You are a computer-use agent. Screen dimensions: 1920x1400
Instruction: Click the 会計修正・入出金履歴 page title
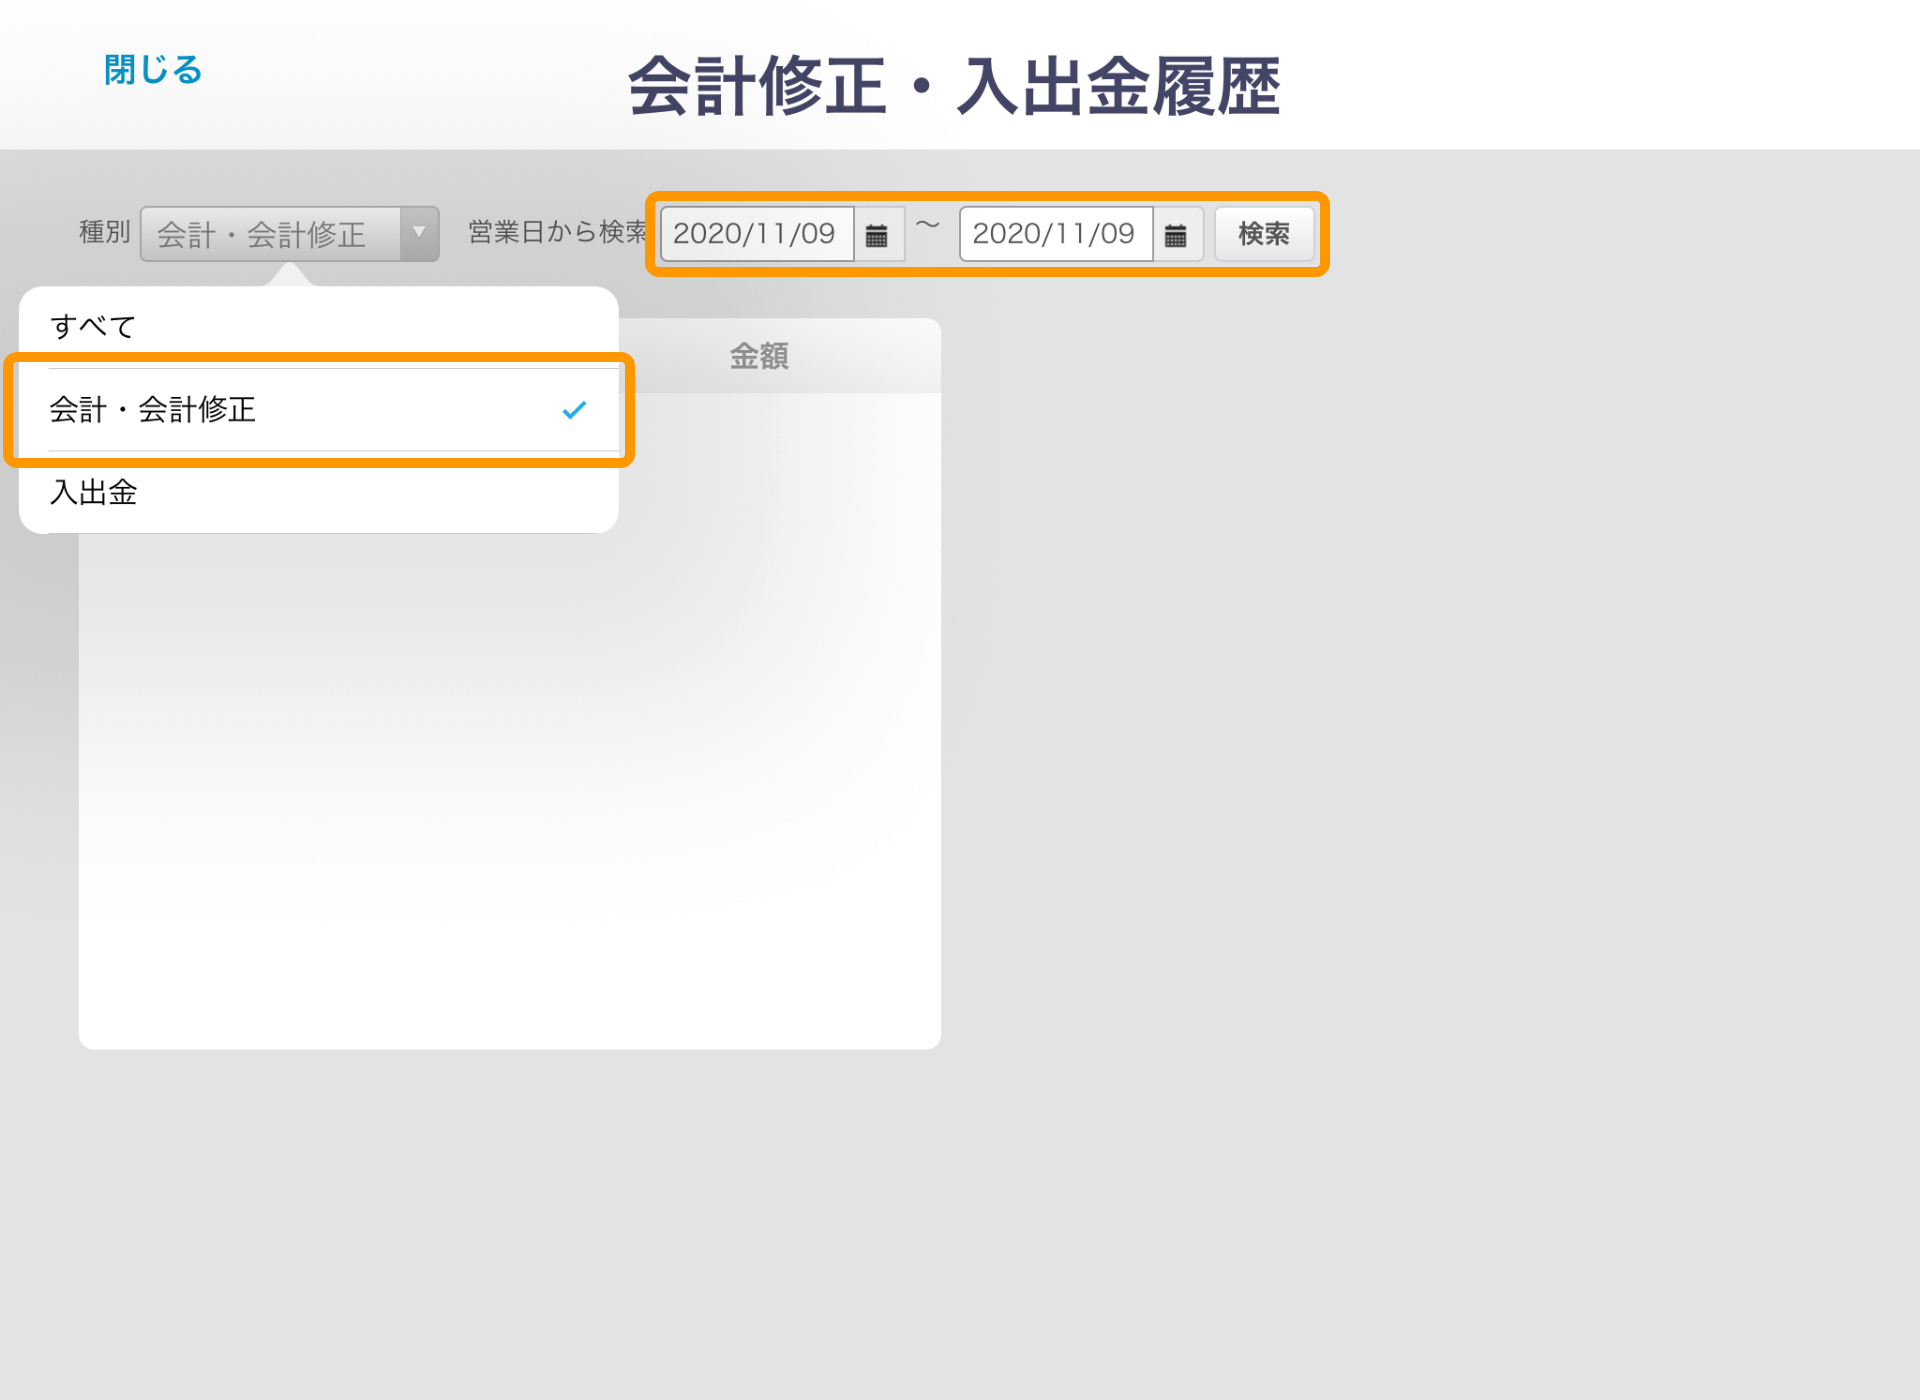point(953,86)
